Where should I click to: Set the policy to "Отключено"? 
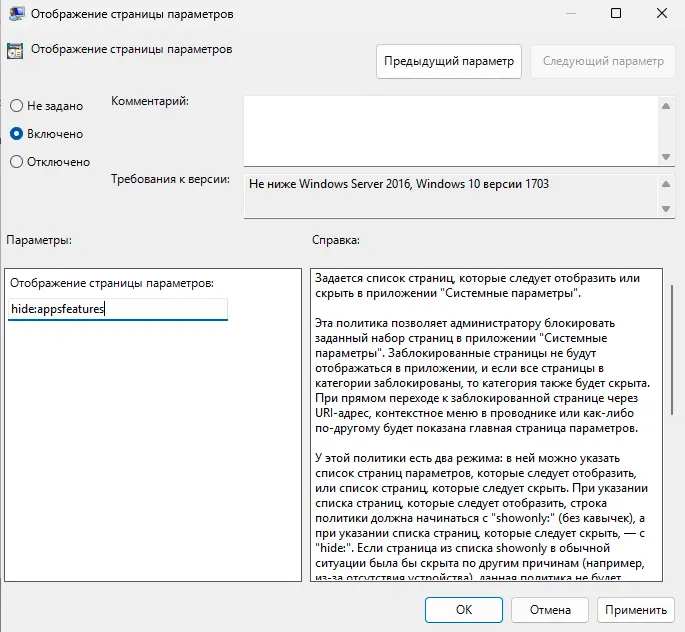point(16,161)
